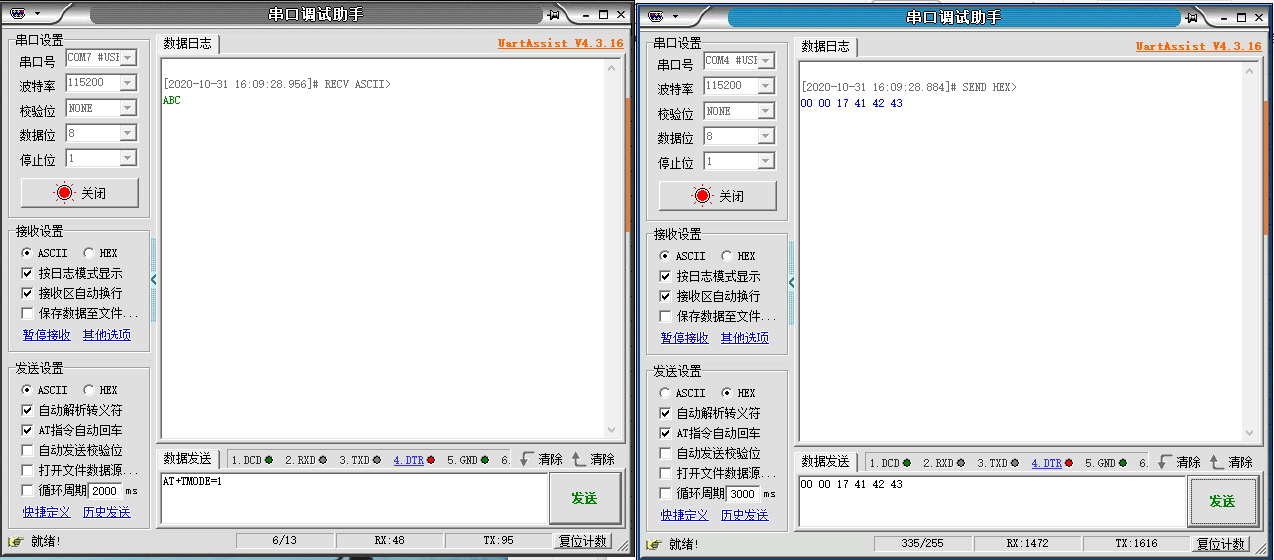Click 关闭 port button in COM7 window

pos(80,193)
